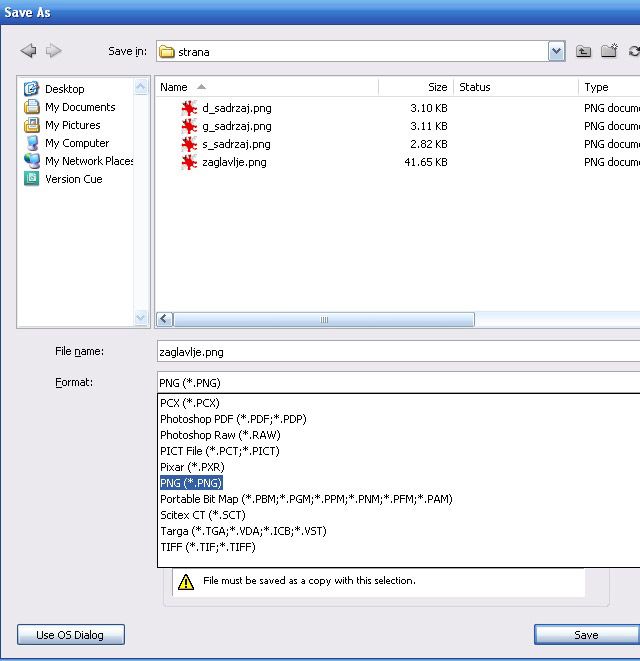
Task: Choose Photoshop PDF format from list
Action: click(x=233, y=419)
